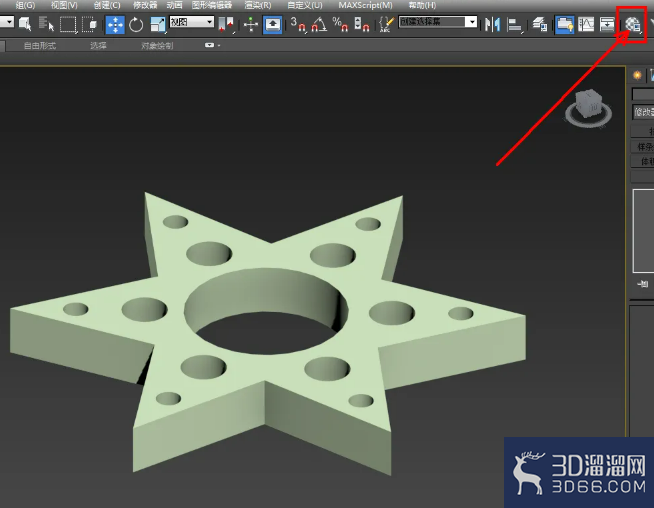Screen dimensions: 654x508
Task: Activate the Select and Rotate tool
Action: coord(136,25)
